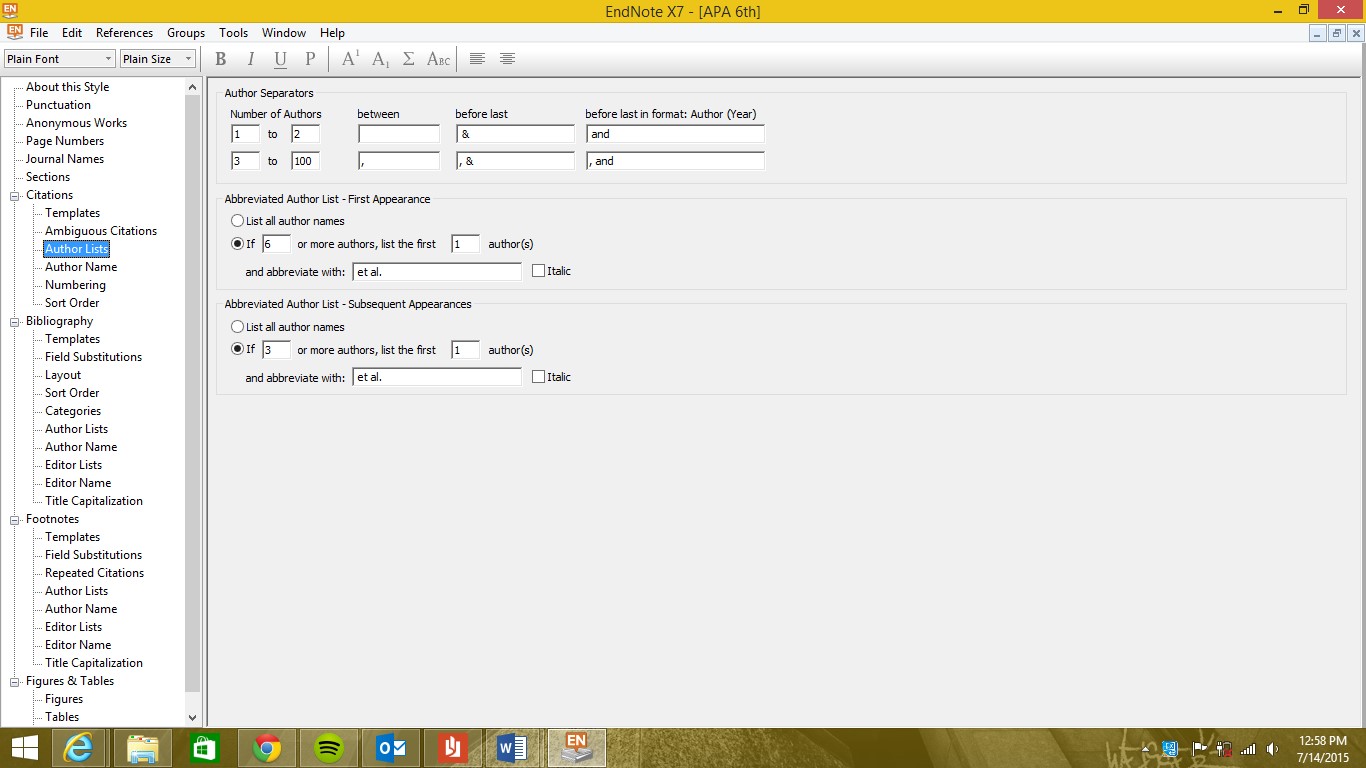
Task: Click the Action Center flag tray icon
Action: coord(1199,749)
